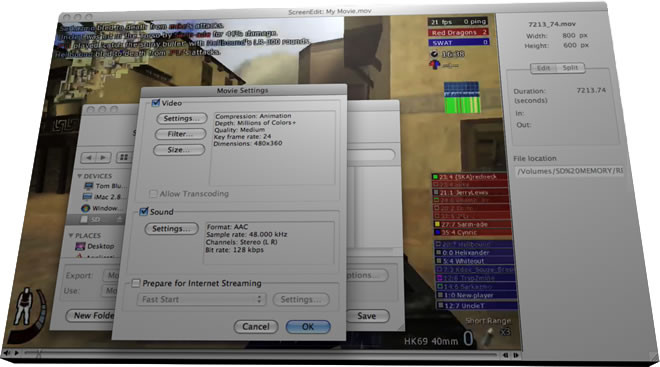Click the search field in save dialog

370,155
